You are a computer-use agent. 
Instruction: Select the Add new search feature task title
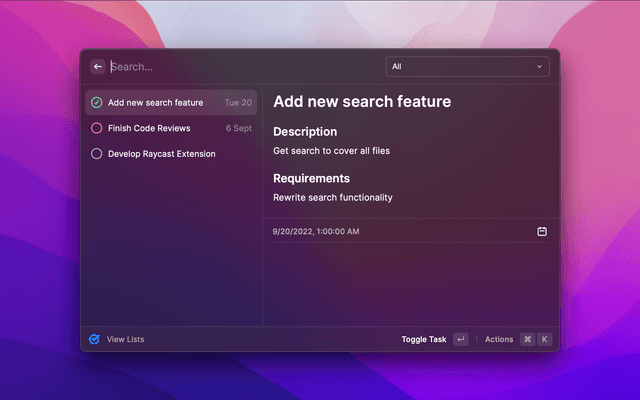pyautogui.click(x=155, y=102)
